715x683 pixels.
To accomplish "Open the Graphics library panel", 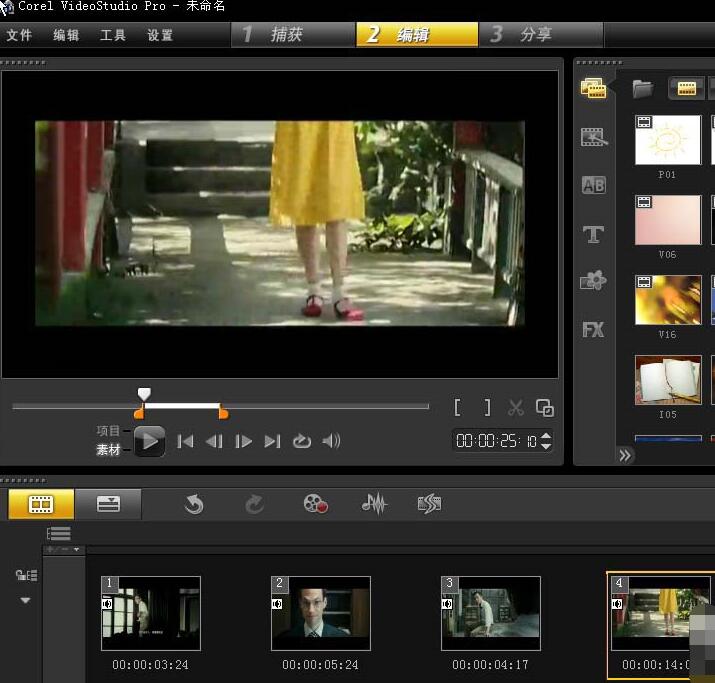I will pyautogui.click(x=594, y=281).
